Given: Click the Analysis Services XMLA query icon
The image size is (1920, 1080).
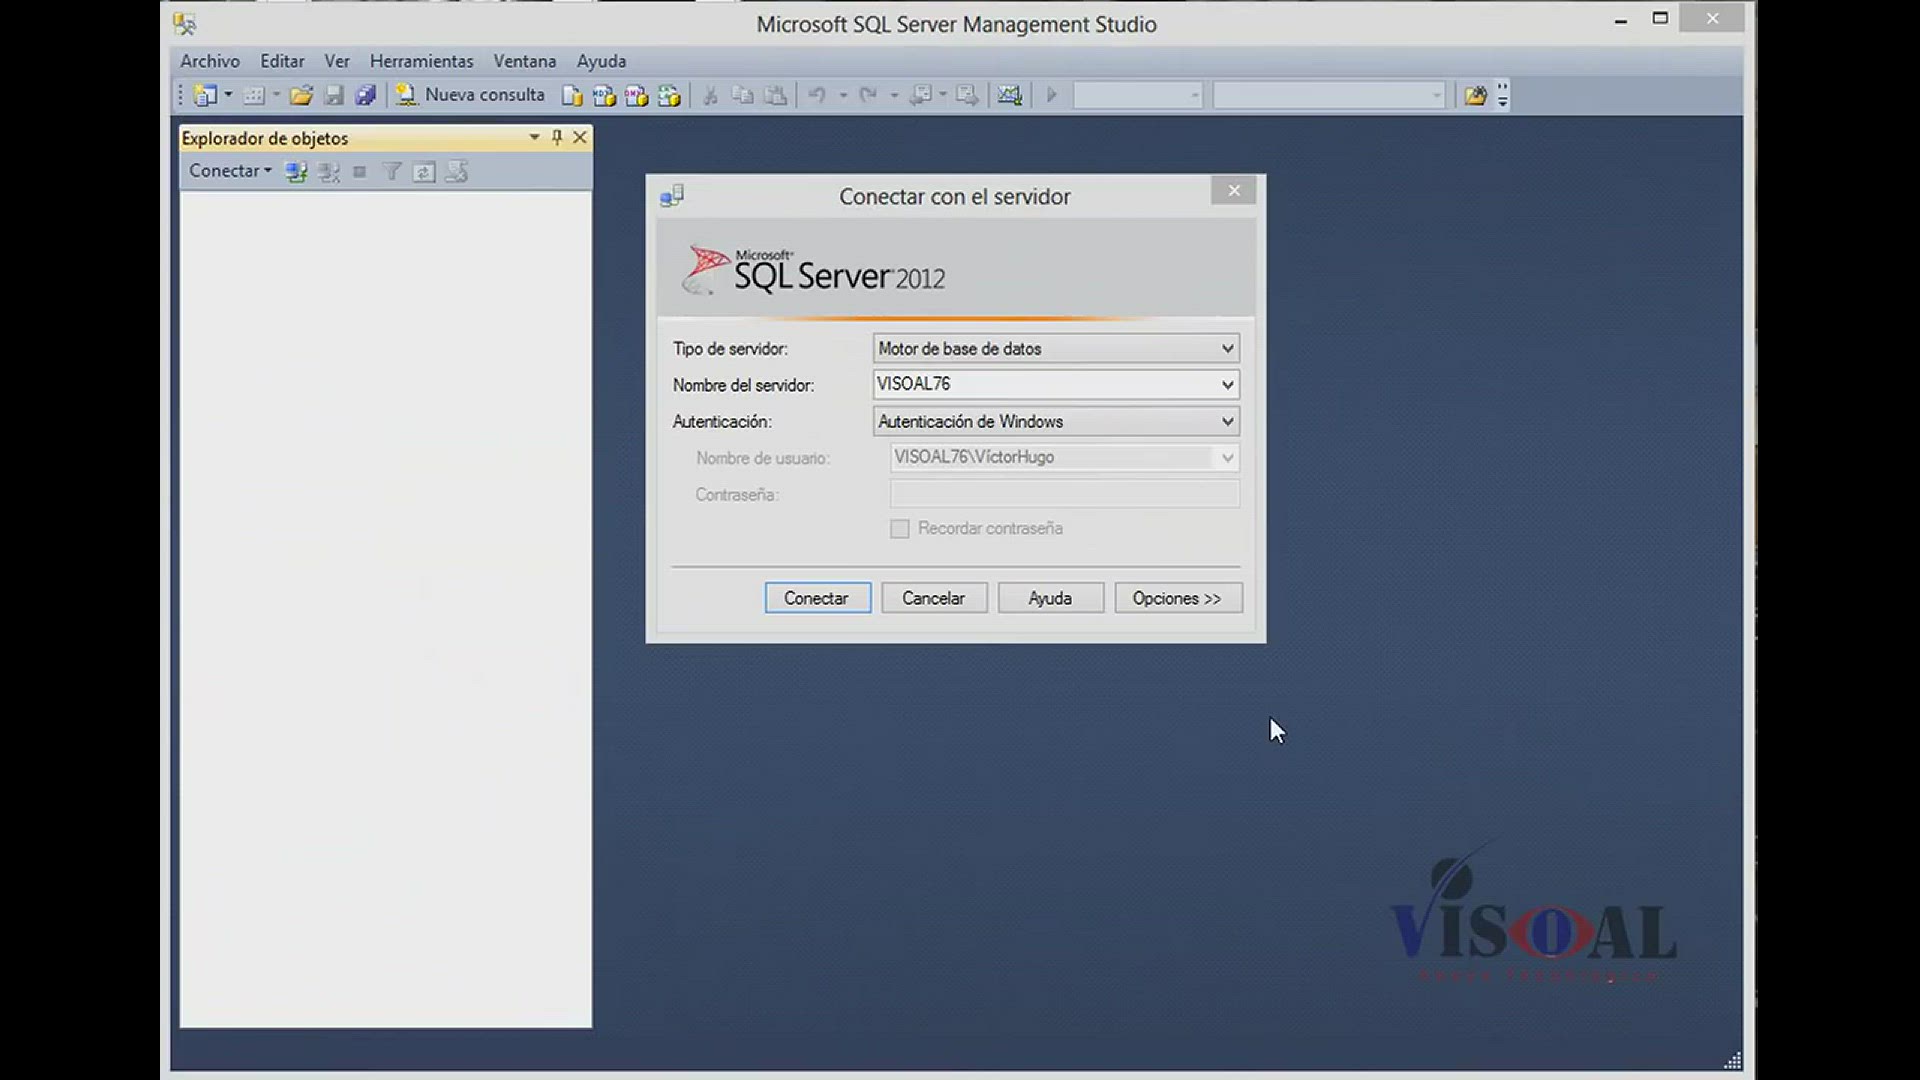Looking at the screenshot, I should (669, 95).
